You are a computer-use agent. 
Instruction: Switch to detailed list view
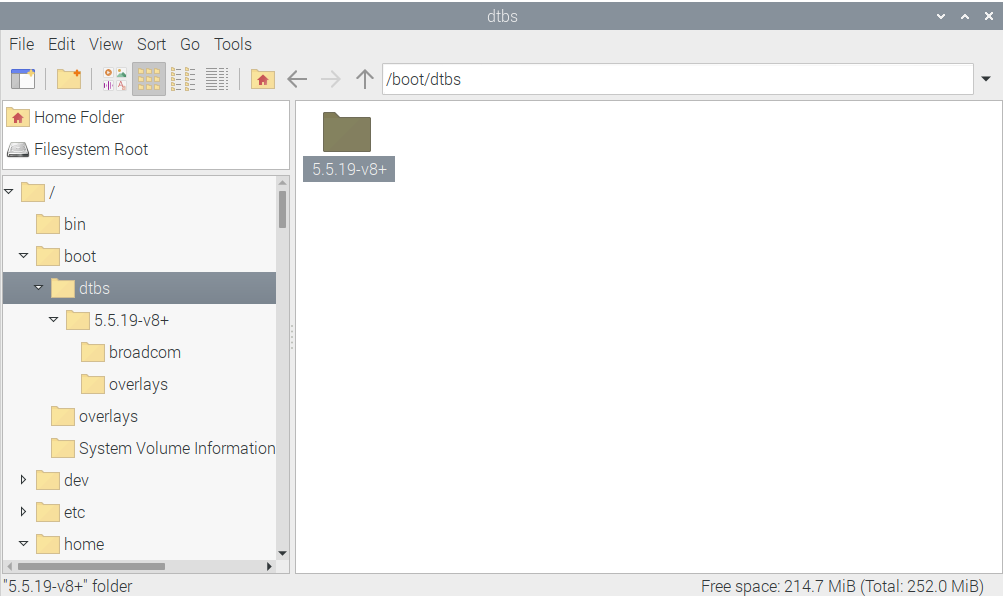click(x=217, y=79)
